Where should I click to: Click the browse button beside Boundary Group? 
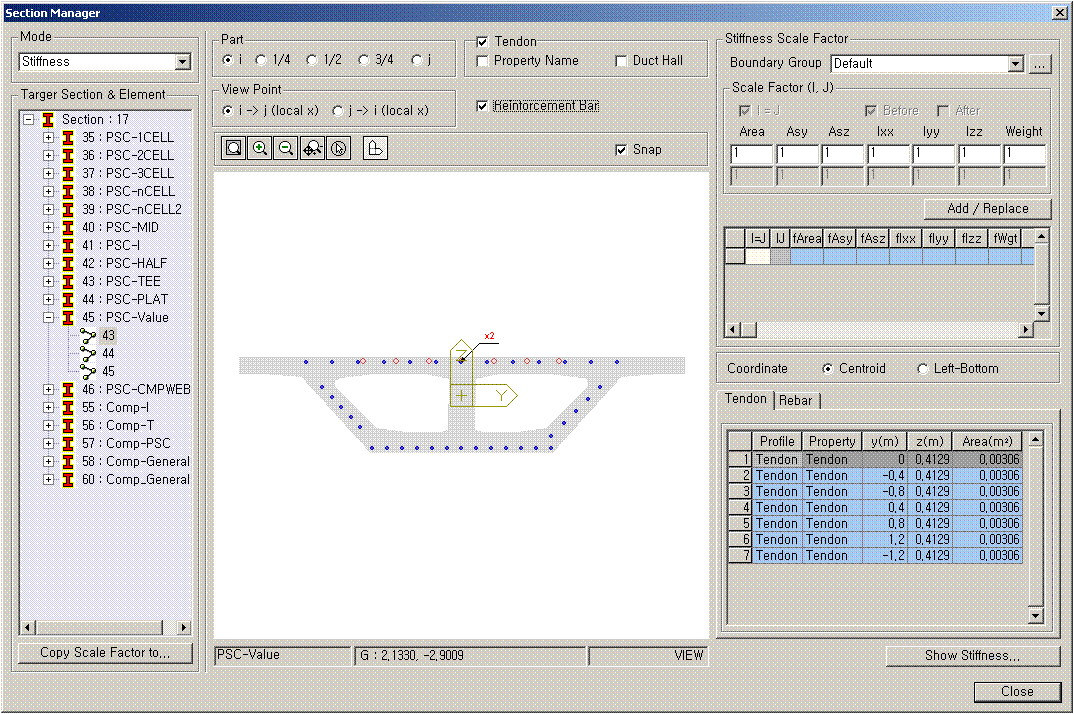(x=1040, y=63)
